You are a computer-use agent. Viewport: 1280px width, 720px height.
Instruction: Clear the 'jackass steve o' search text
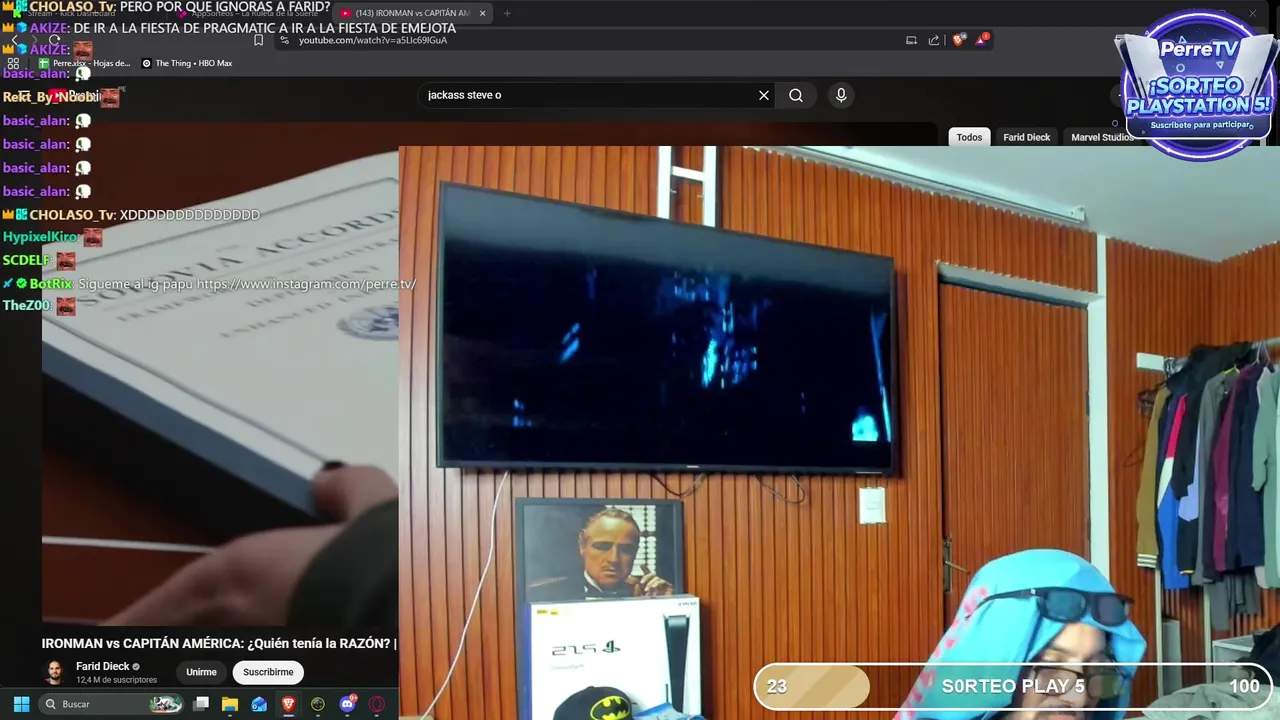pyautogui.click(x=764, y=95)
